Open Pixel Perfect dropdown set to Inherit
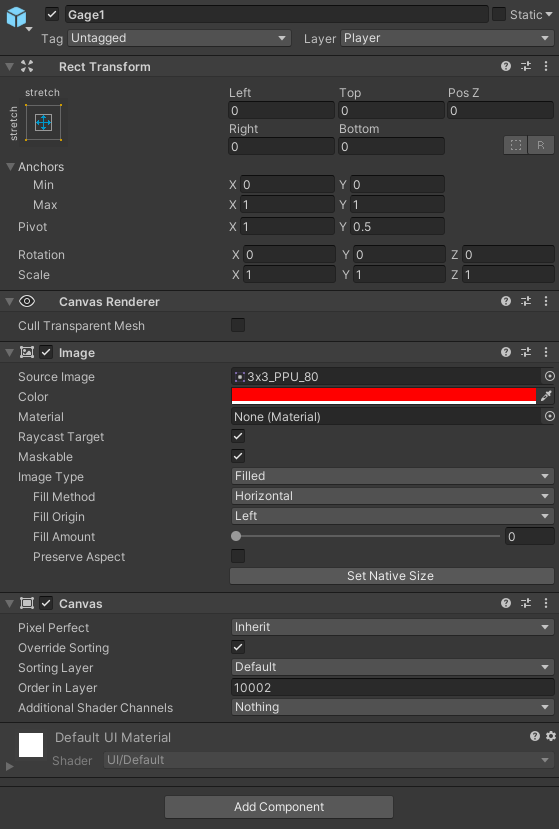The height and width of the screenshot is (829, 559). [392, 627]
